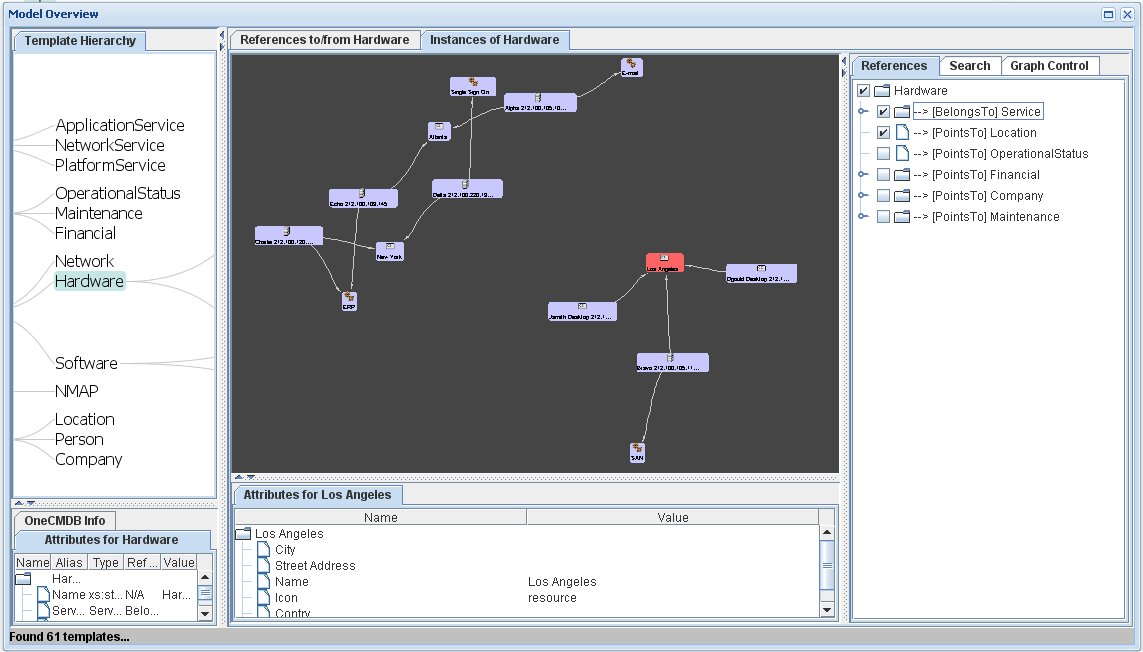Click the folder icon beside BelongsTo Service
The image size is (1143, 652).
902,112
